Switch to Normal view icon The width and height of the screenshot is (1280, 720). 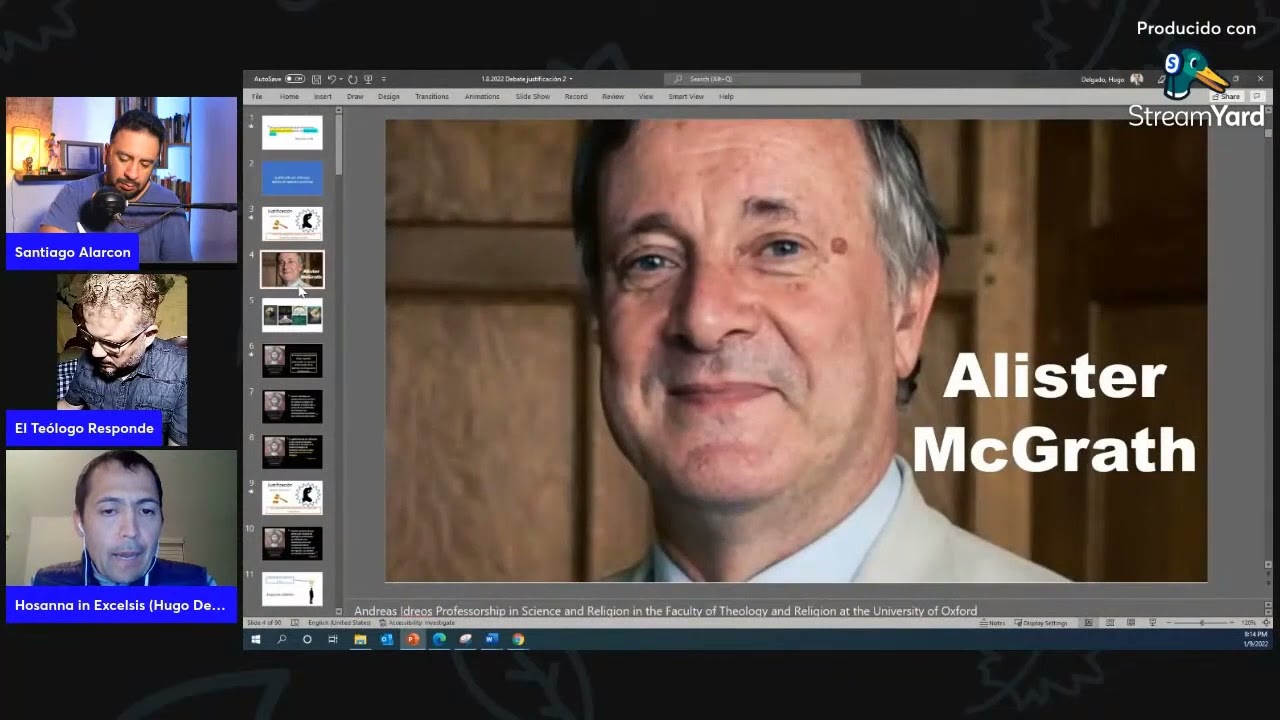tap(1088, 623)
